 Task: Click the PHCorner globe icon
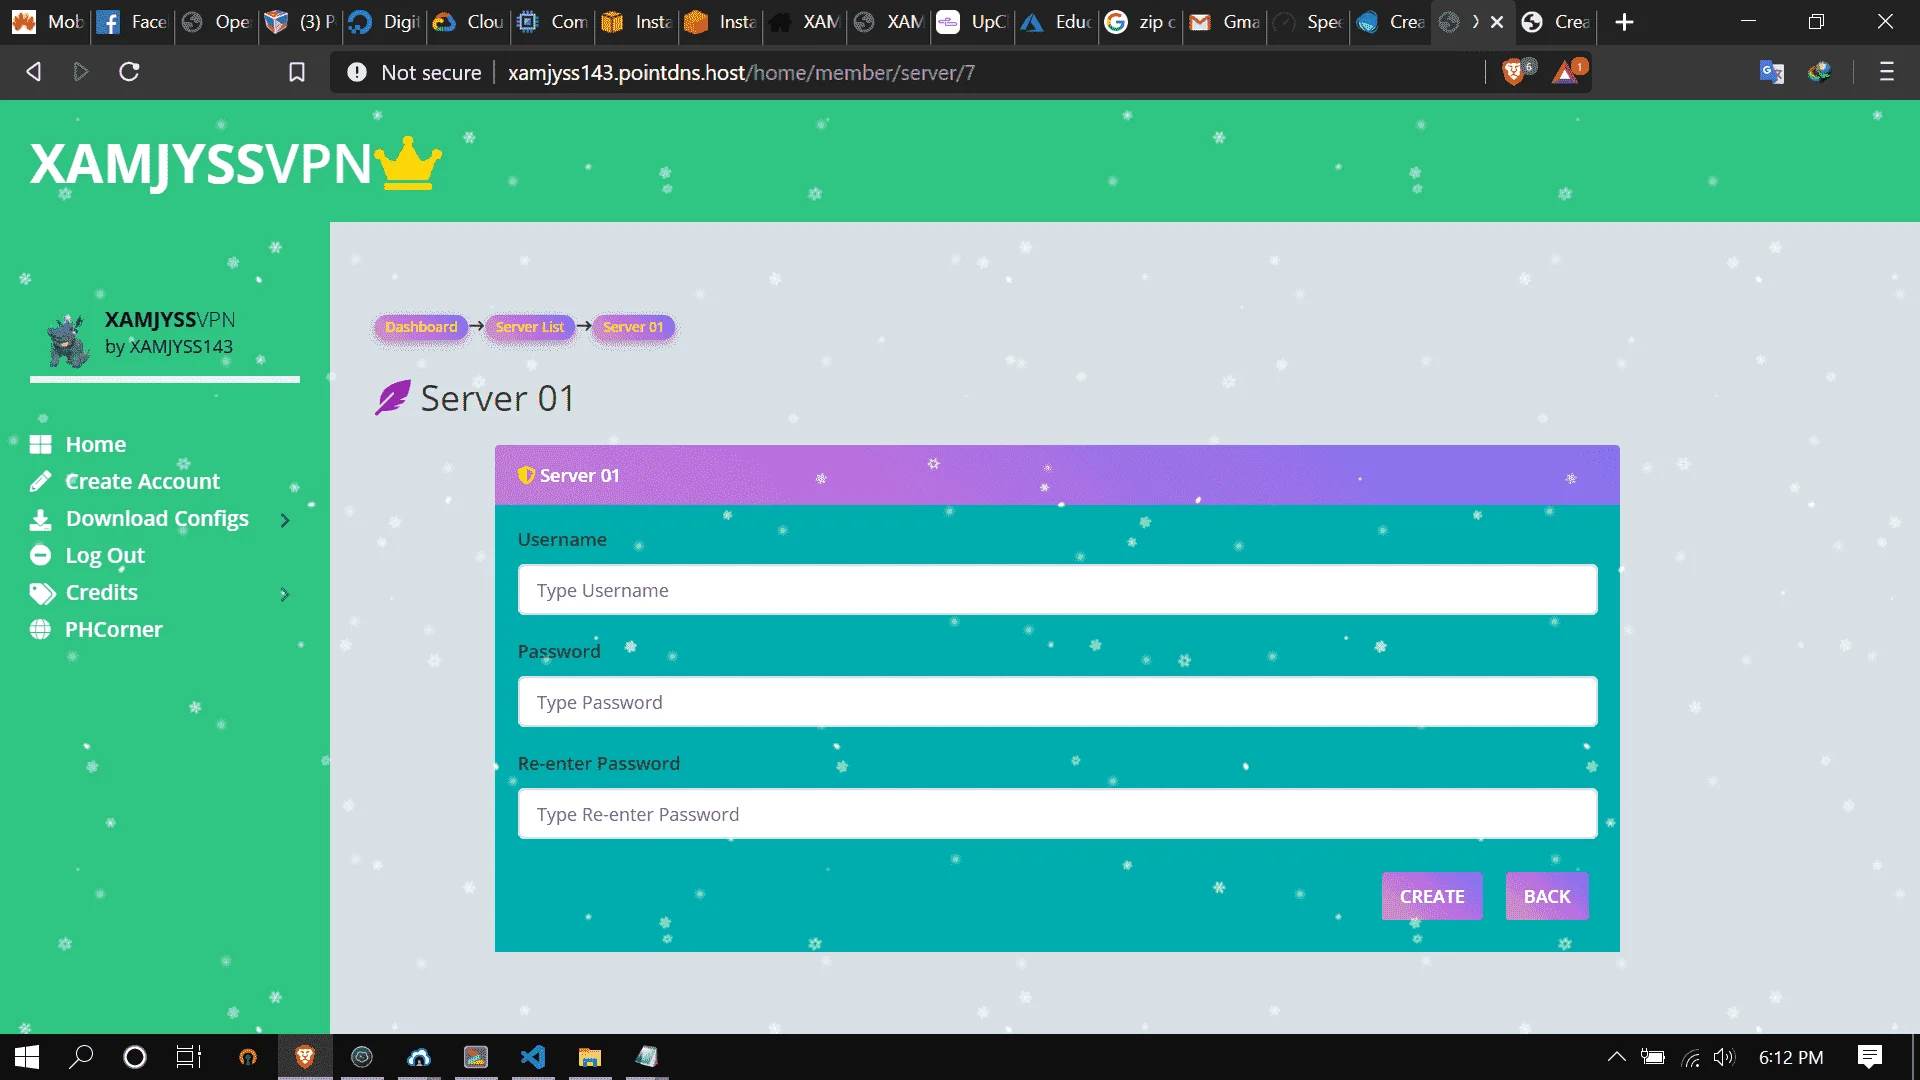click(40, 630)
